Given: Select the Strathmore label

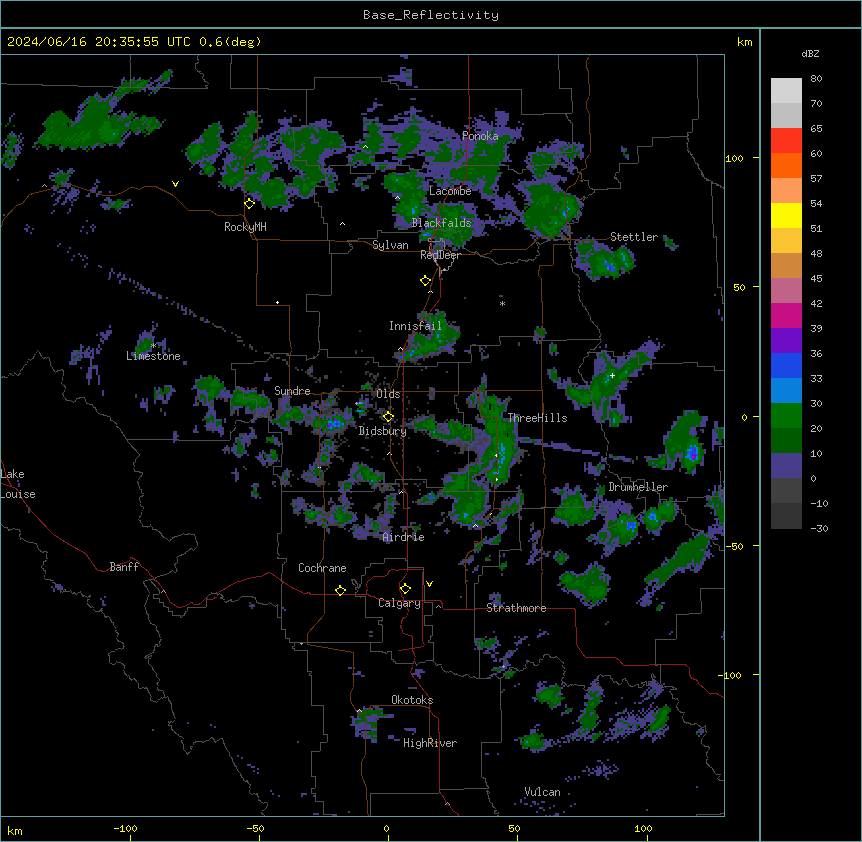Looking at the screenshot, I should (x=516, y=608).
